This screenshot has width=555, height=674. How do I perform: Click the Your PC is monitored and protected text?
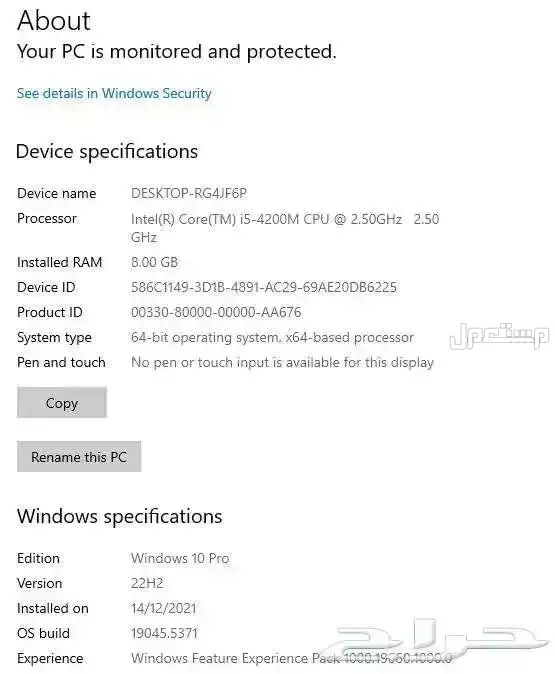click(x=177, y=52)
